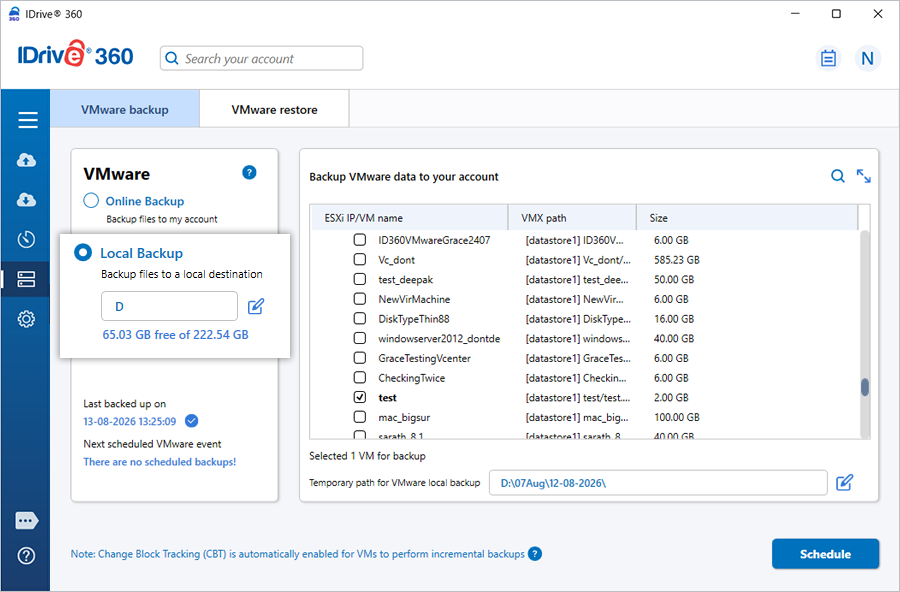Edit temporary path for VMware backup

[844, 482]
